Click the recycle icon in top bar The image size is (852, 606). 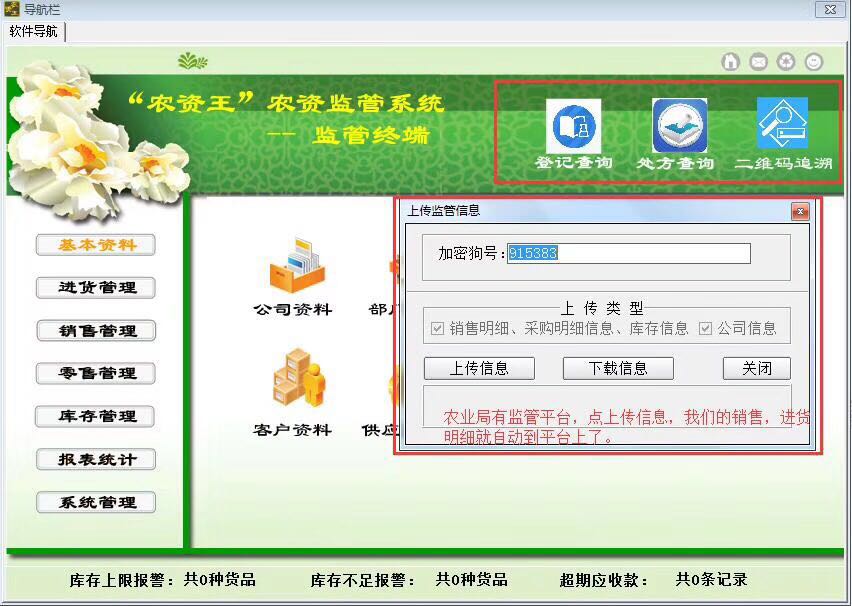point(787,62)
